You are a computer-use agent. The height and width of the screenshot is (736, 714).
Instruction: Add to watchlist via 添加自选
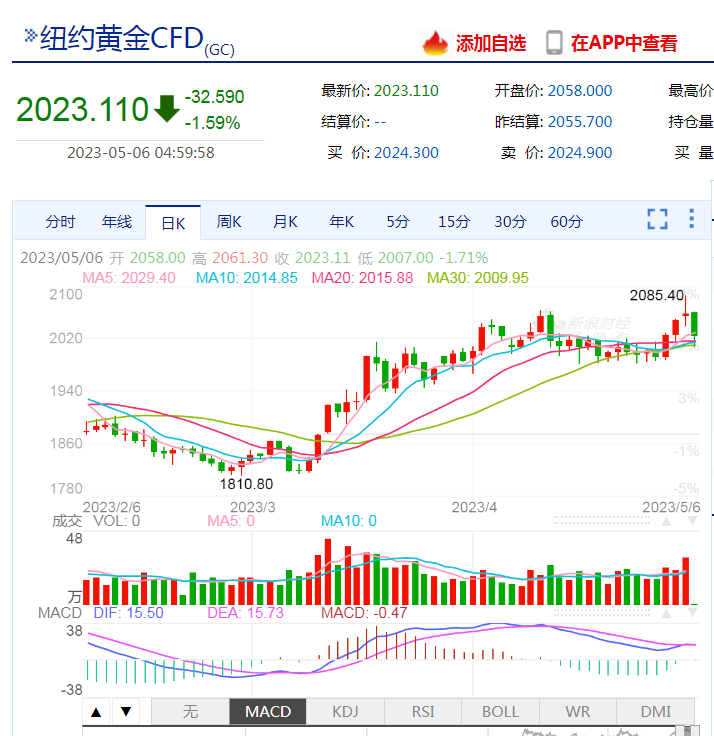[491, 43]
